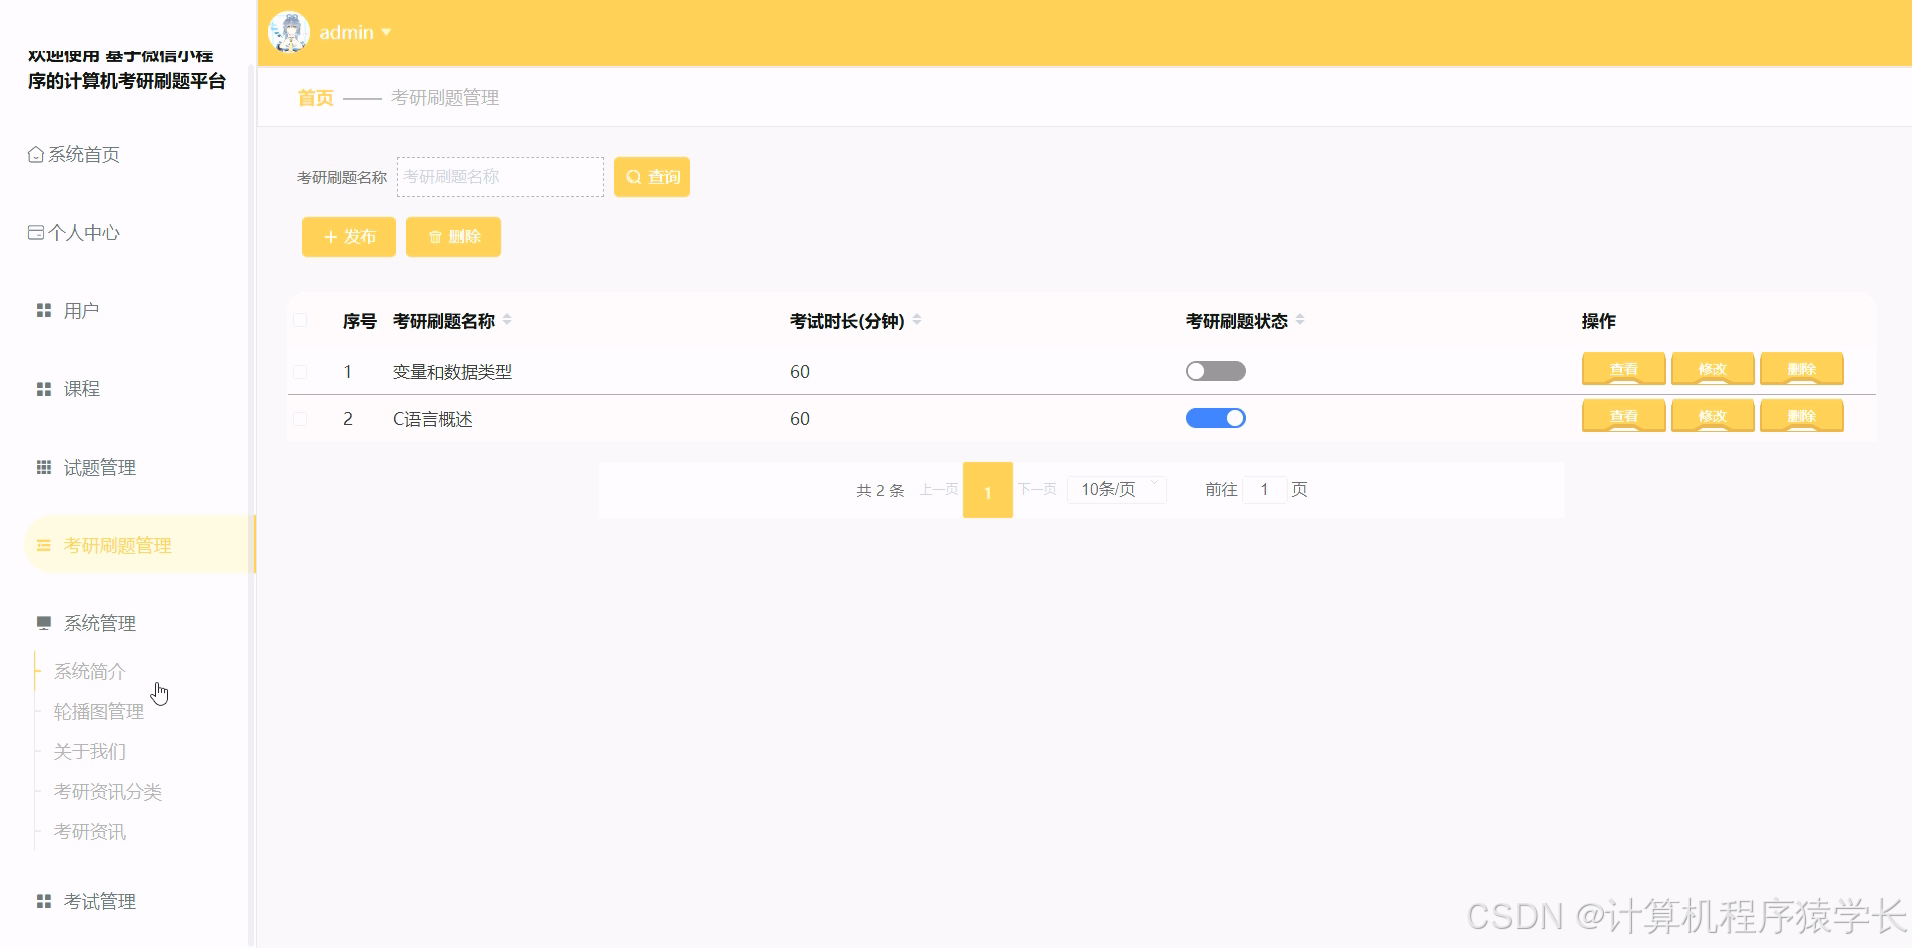
Task: Click the 考研刷题管理 list icon
Action: 42,545
